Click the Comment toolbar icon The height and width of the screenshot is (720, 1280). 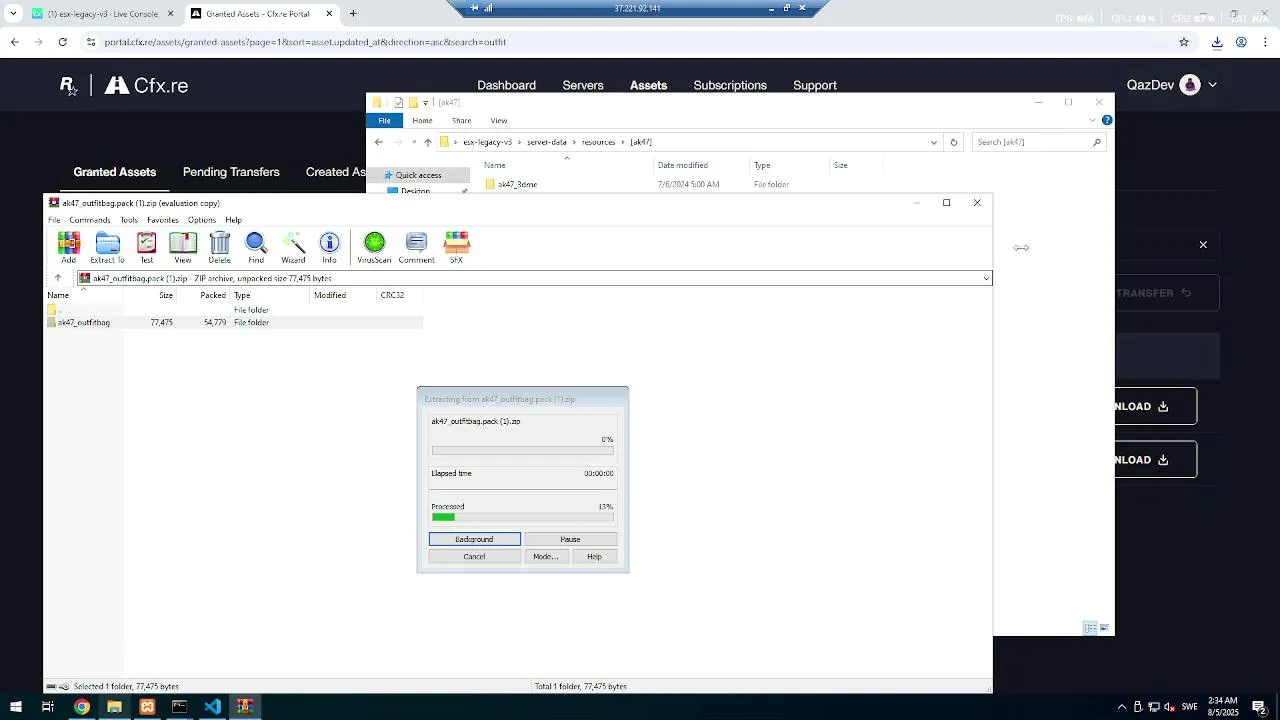click(416, 247)
